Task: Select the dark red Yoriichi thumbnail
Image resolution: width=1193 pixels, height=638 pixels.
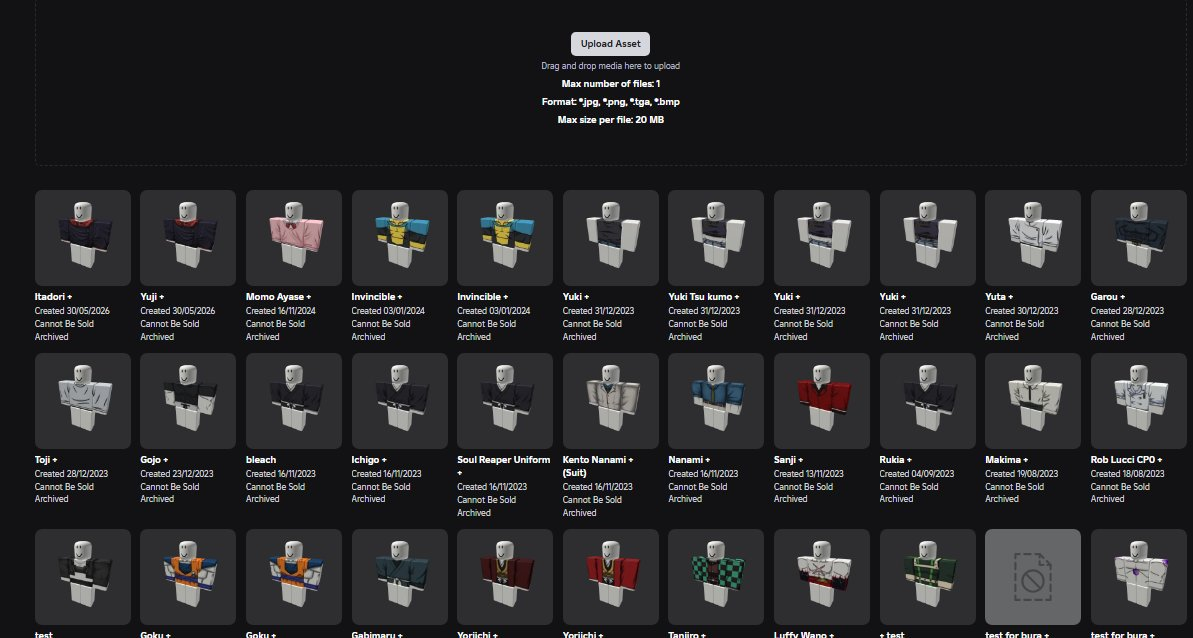Action: point(505,577)
